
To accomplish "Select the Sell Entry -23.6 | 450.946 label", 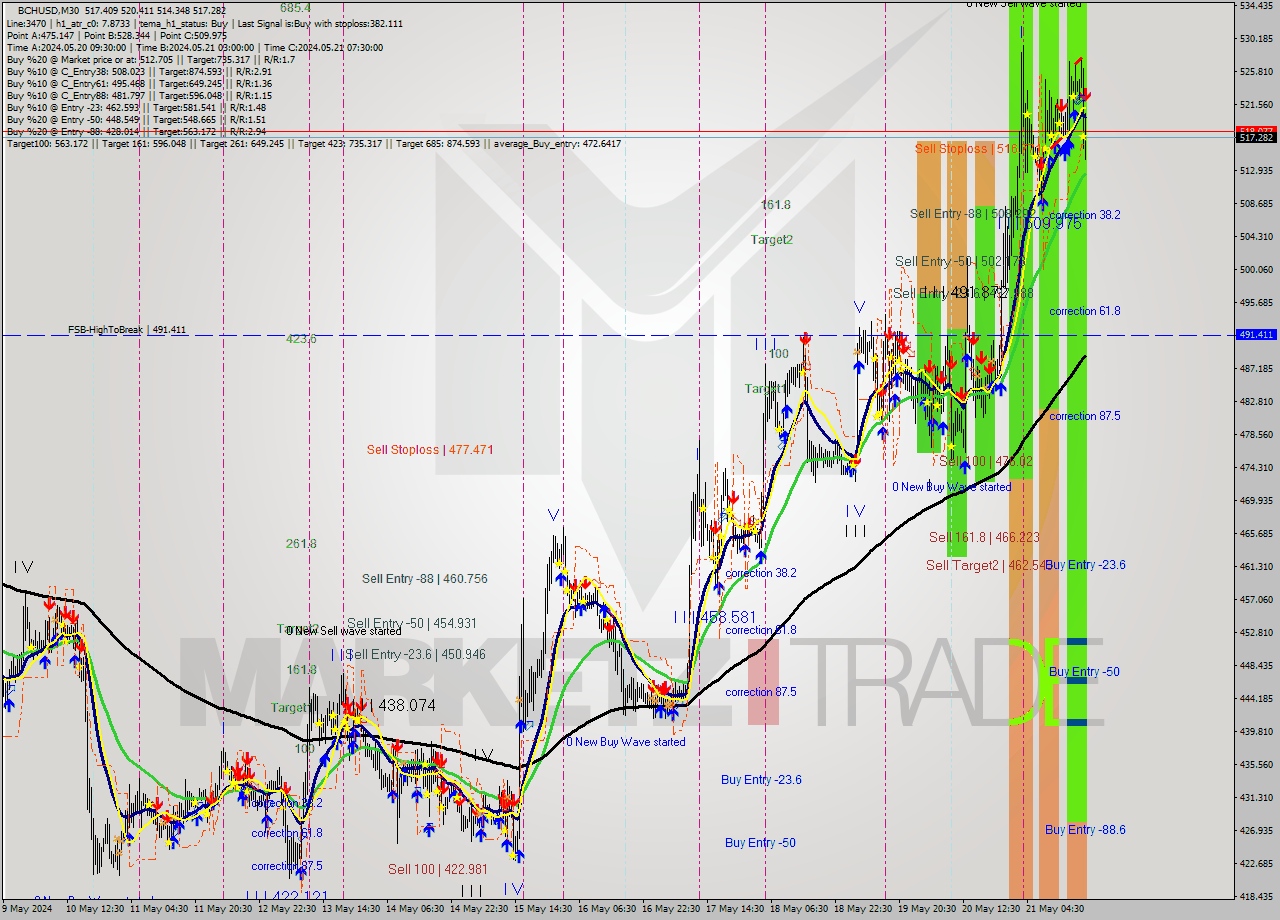I will (415, 655).
